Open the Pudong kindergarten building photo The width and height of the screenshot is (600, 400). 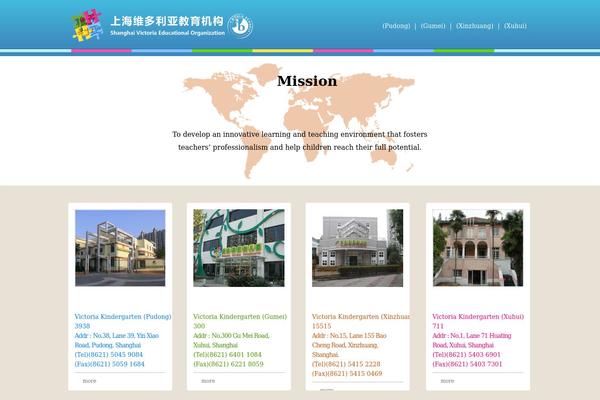(x=120, y=248)
